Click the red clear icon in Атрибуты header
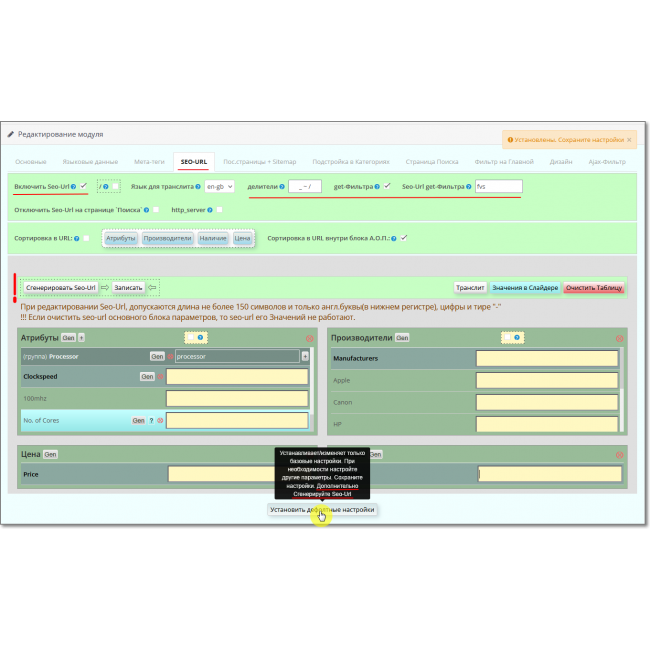 pyautogui.click(x=309, y=338)
